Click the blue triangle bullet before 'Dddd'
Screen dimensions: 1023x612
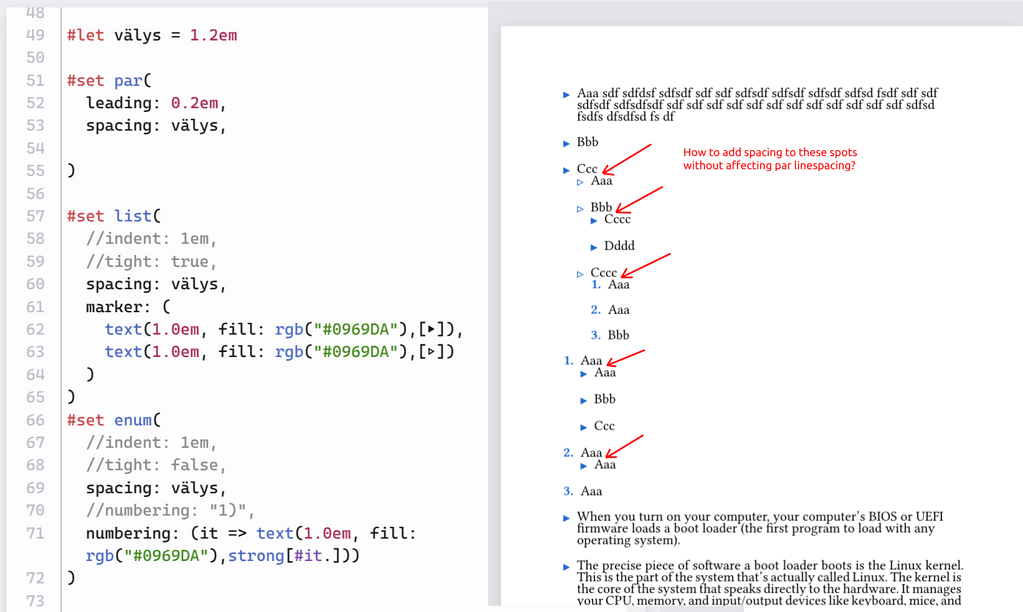(594, 245)
